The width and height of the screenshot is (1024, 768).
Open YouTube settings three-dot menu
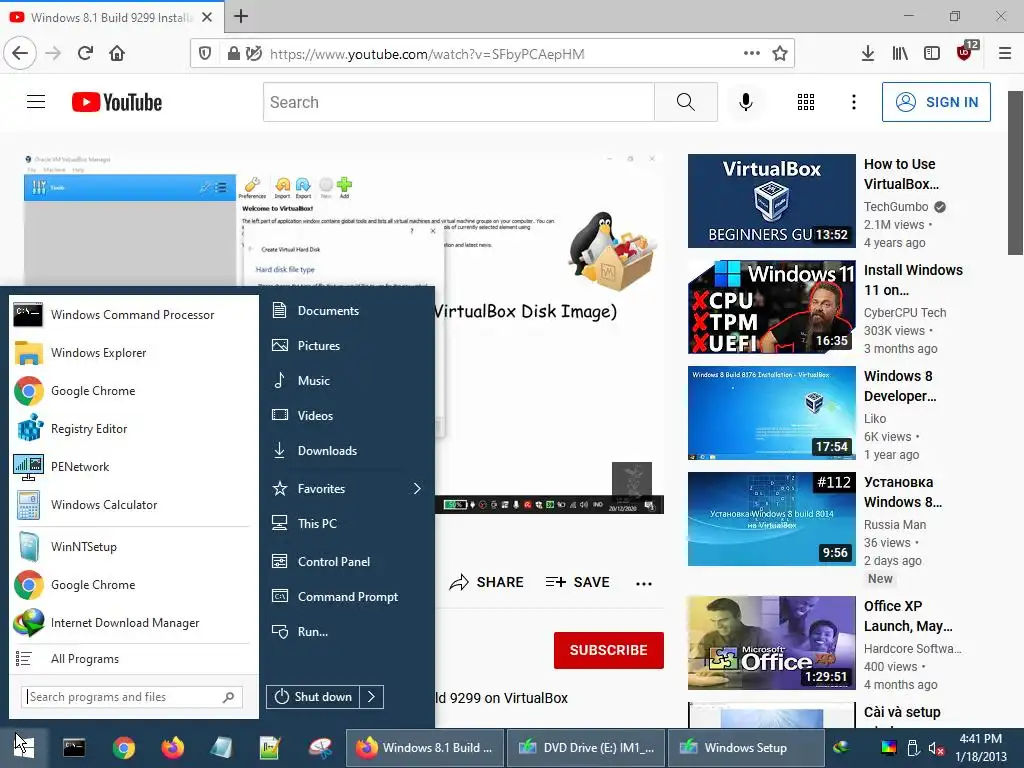[854, 102]
